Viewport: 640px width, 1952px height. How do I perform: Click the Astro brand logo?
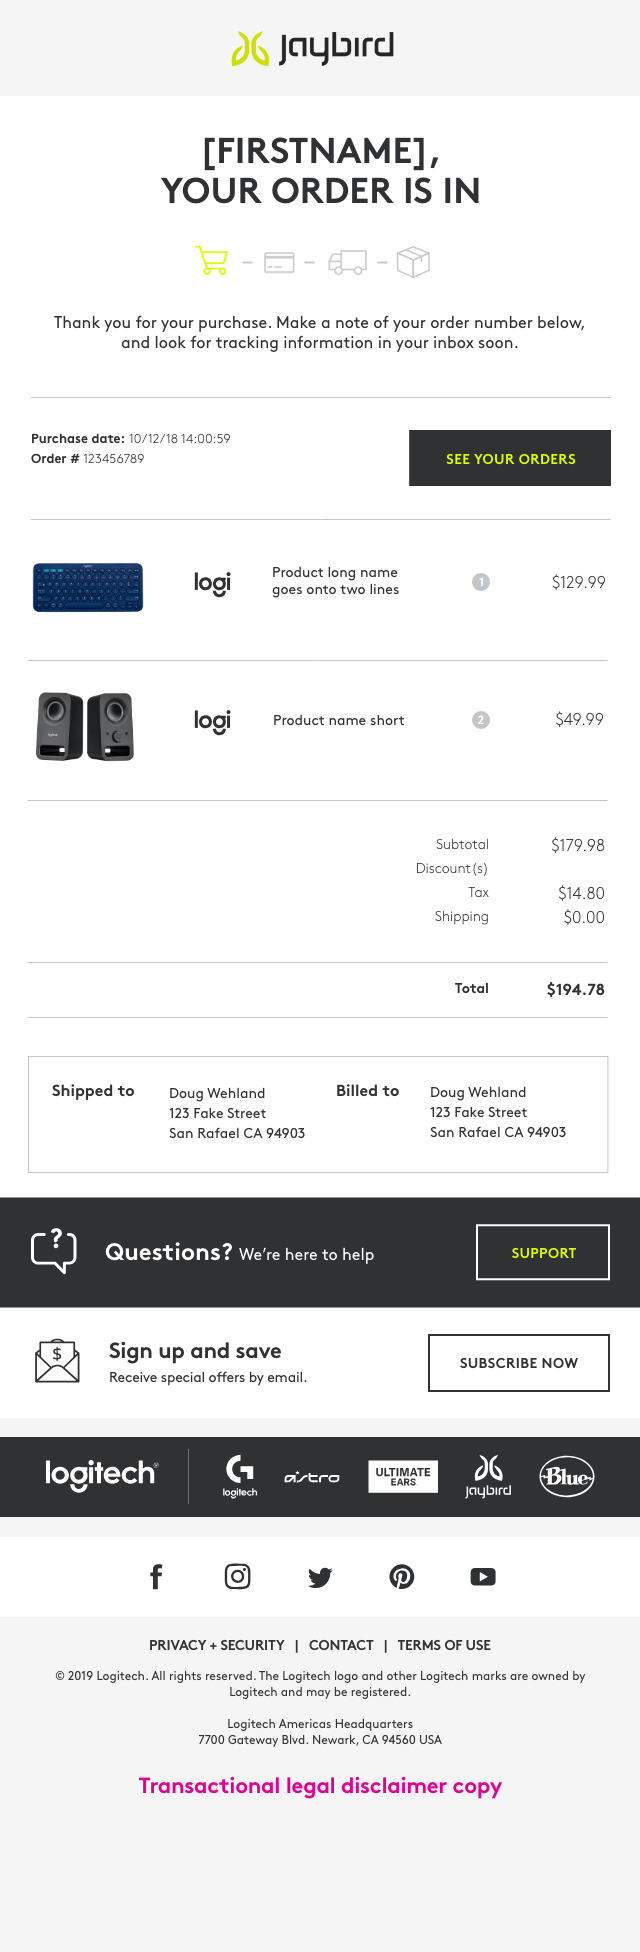pos(312,1477)
